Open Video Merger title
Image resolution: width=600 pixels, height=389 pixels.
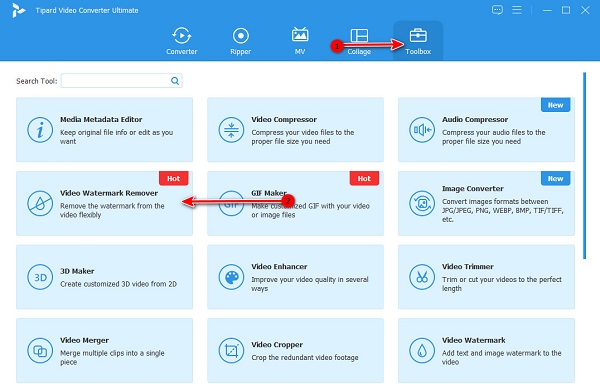(x=84, y=340)
